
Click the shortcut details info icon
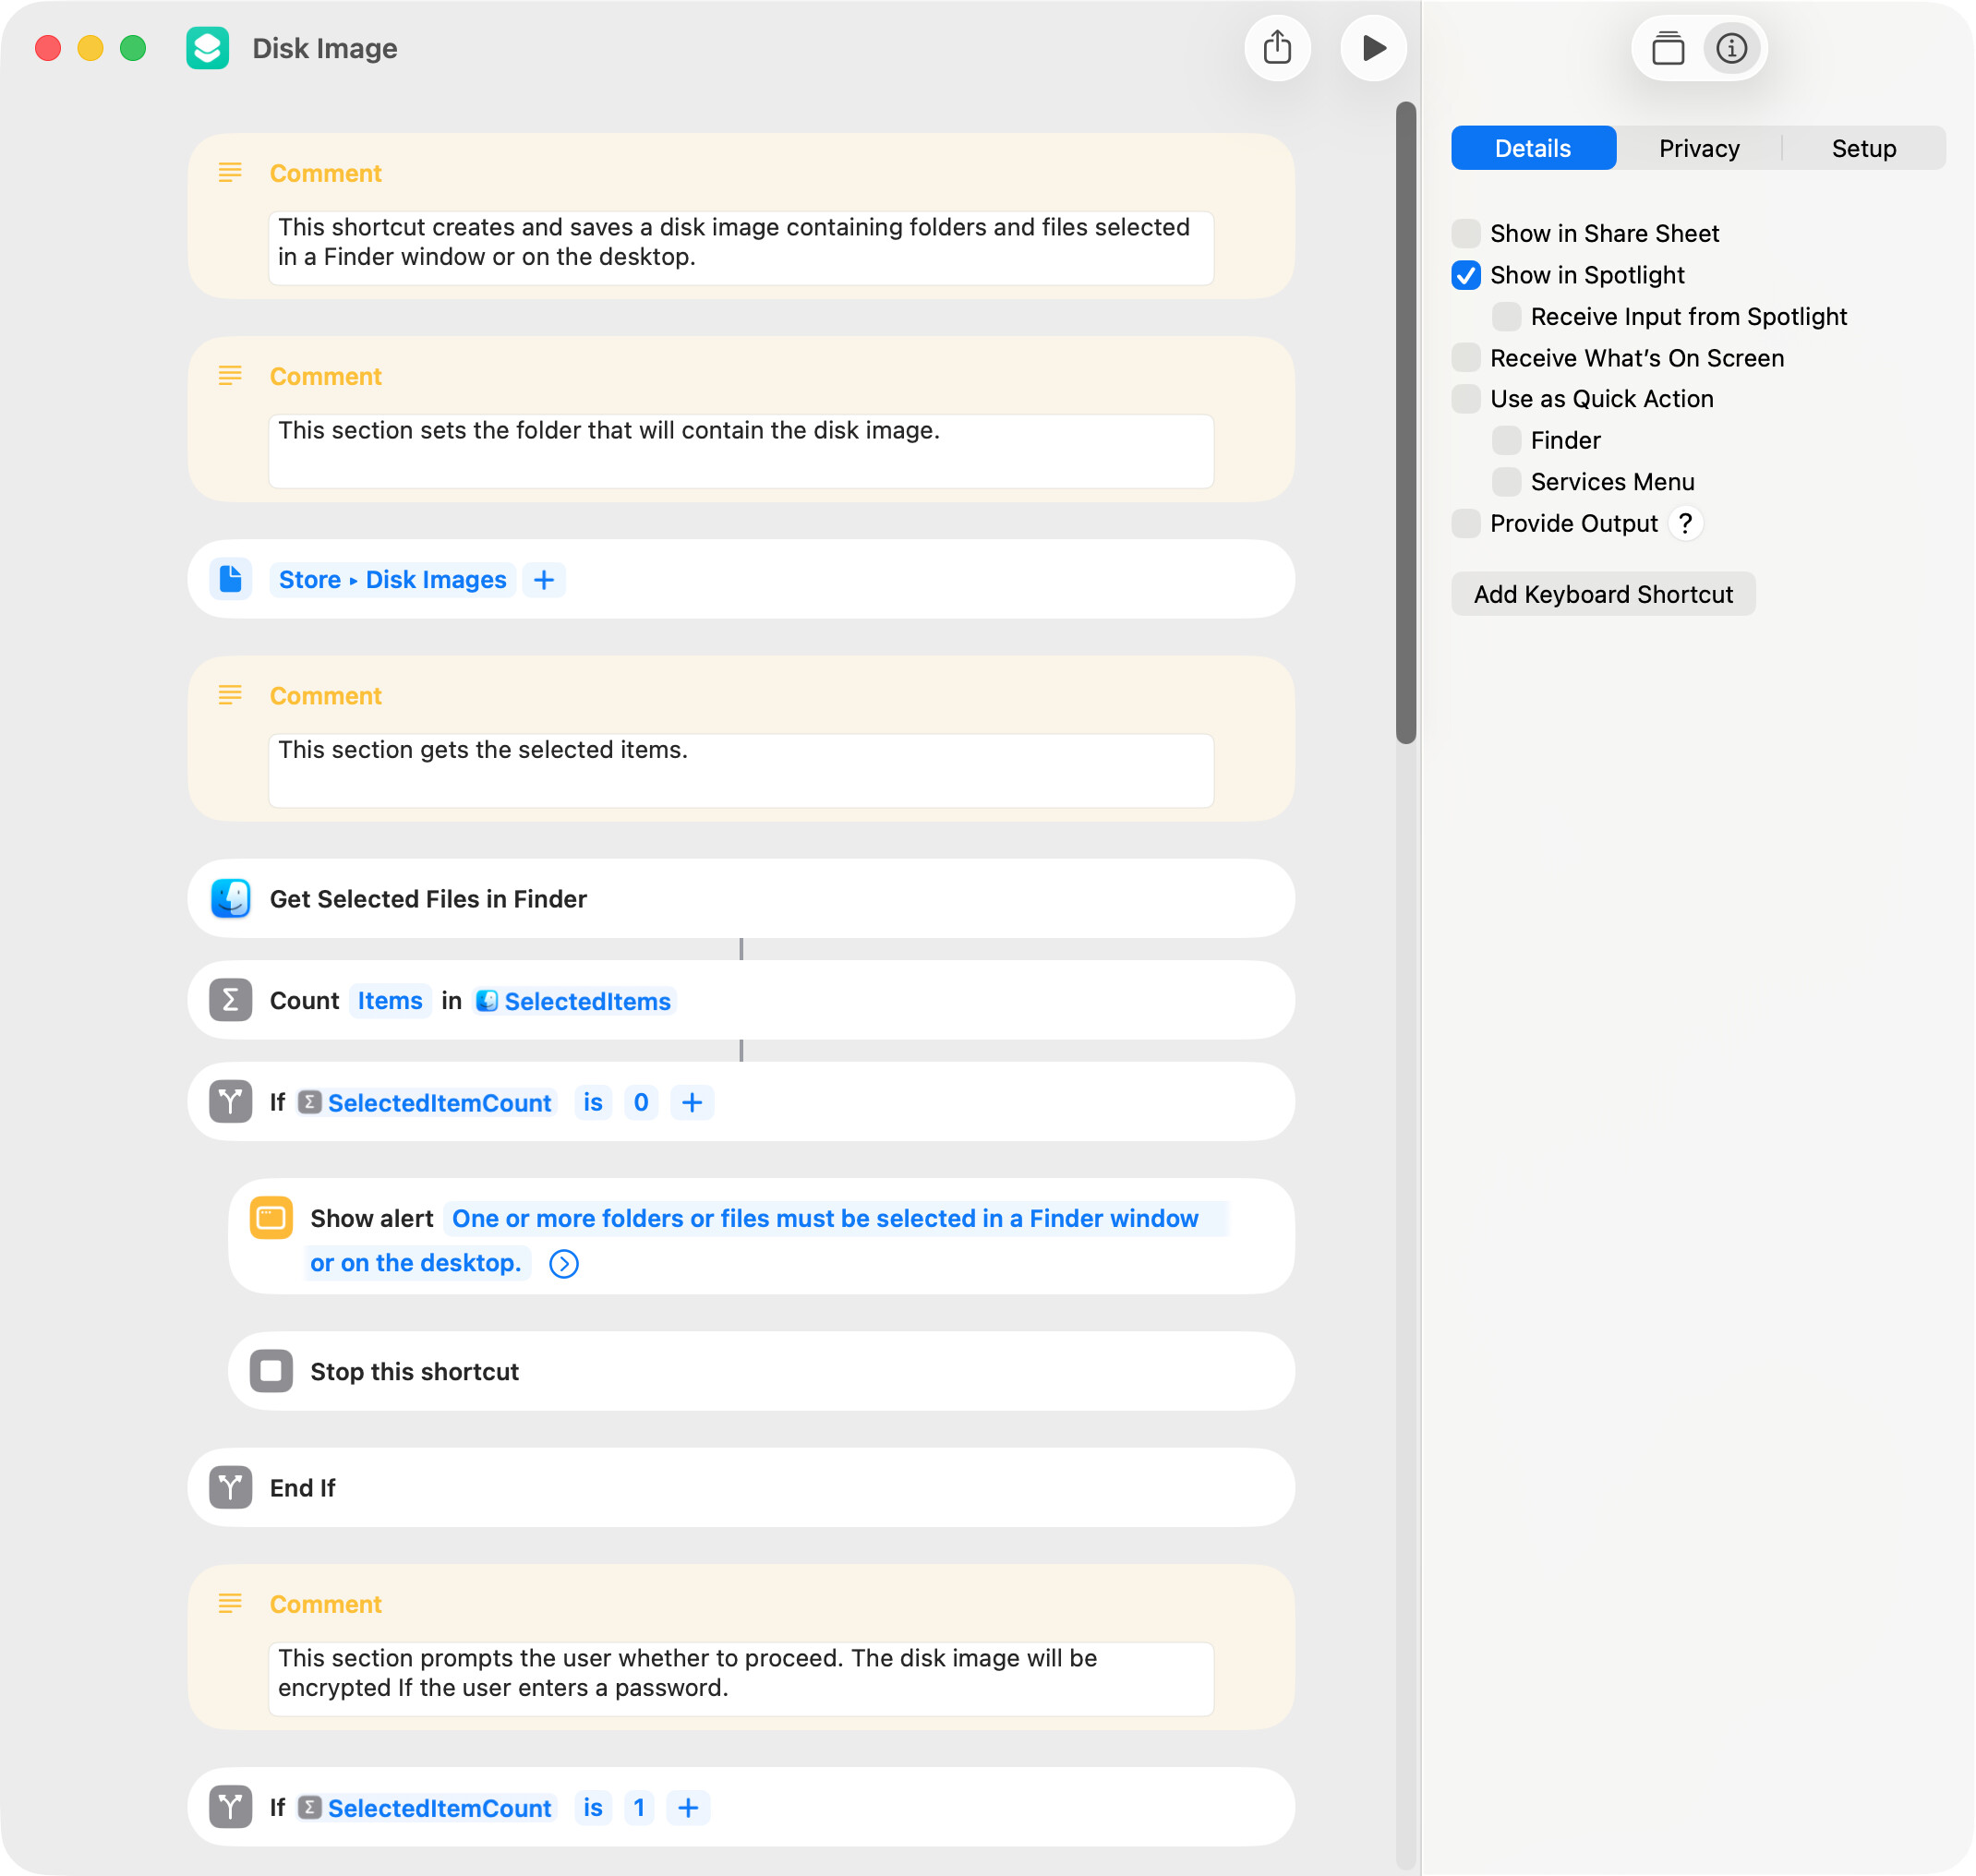pyautogui.click(x=1731, y=48)
